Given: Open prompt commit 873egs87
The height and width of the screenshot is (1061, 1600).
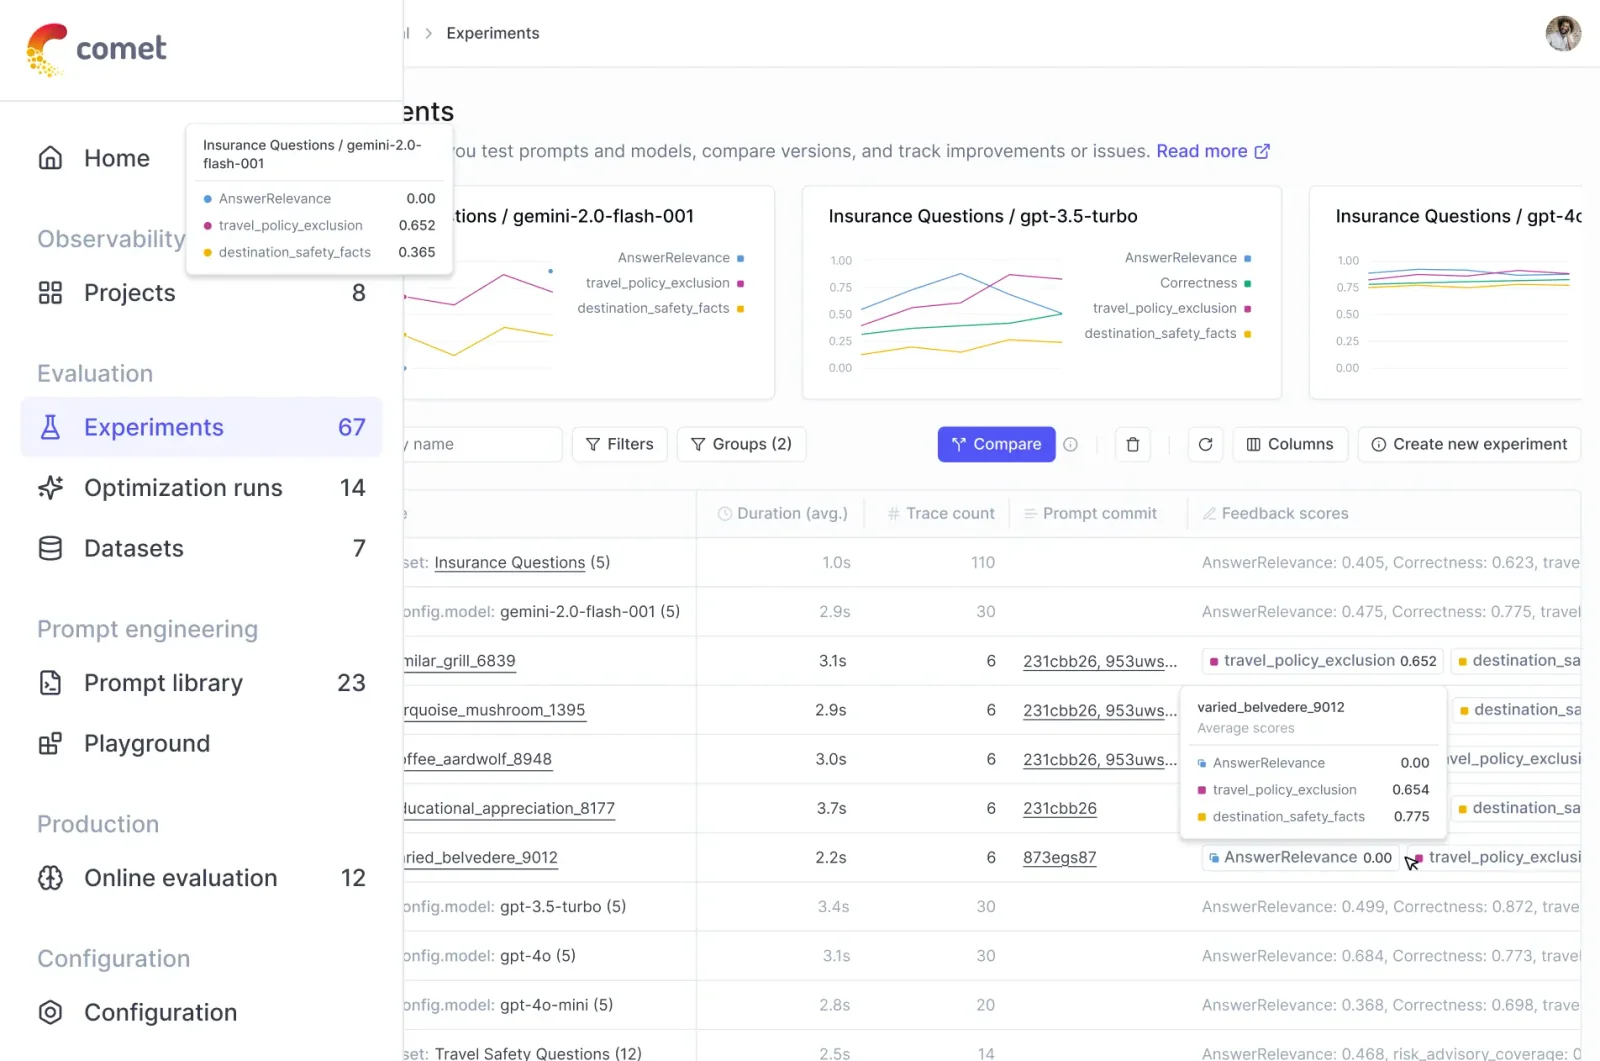Looking at the screenshot, I should click(1059, 858).
